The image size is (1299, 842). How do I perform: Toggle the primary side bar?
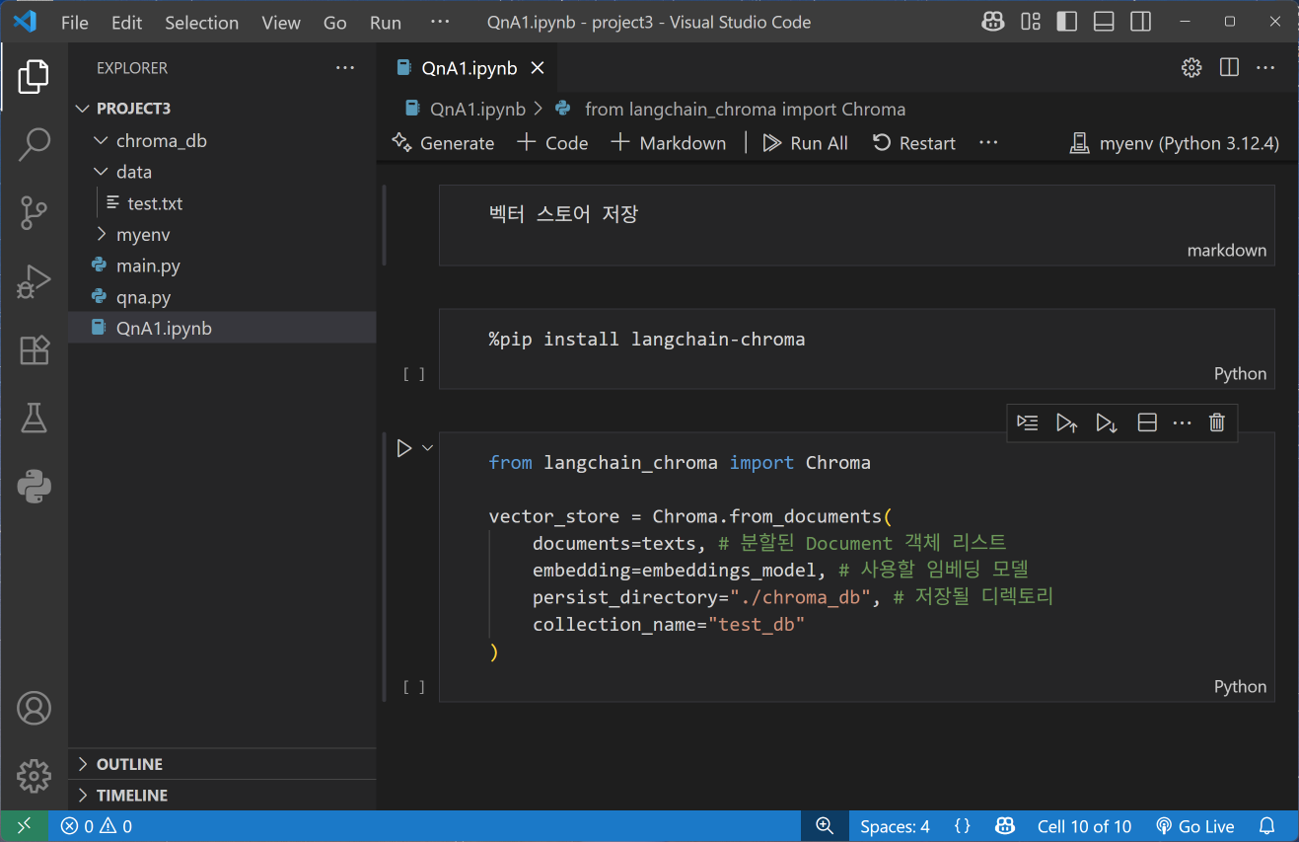point(1067,22)
